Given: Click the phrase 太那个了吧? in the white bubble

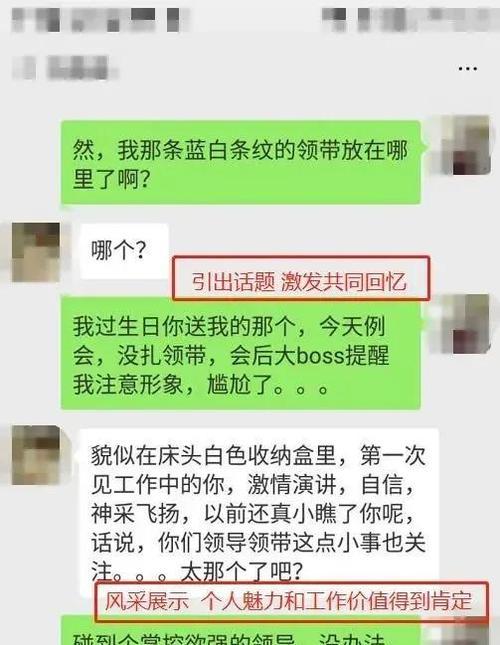Looking at the screenshot, I should tap(242, 571).
